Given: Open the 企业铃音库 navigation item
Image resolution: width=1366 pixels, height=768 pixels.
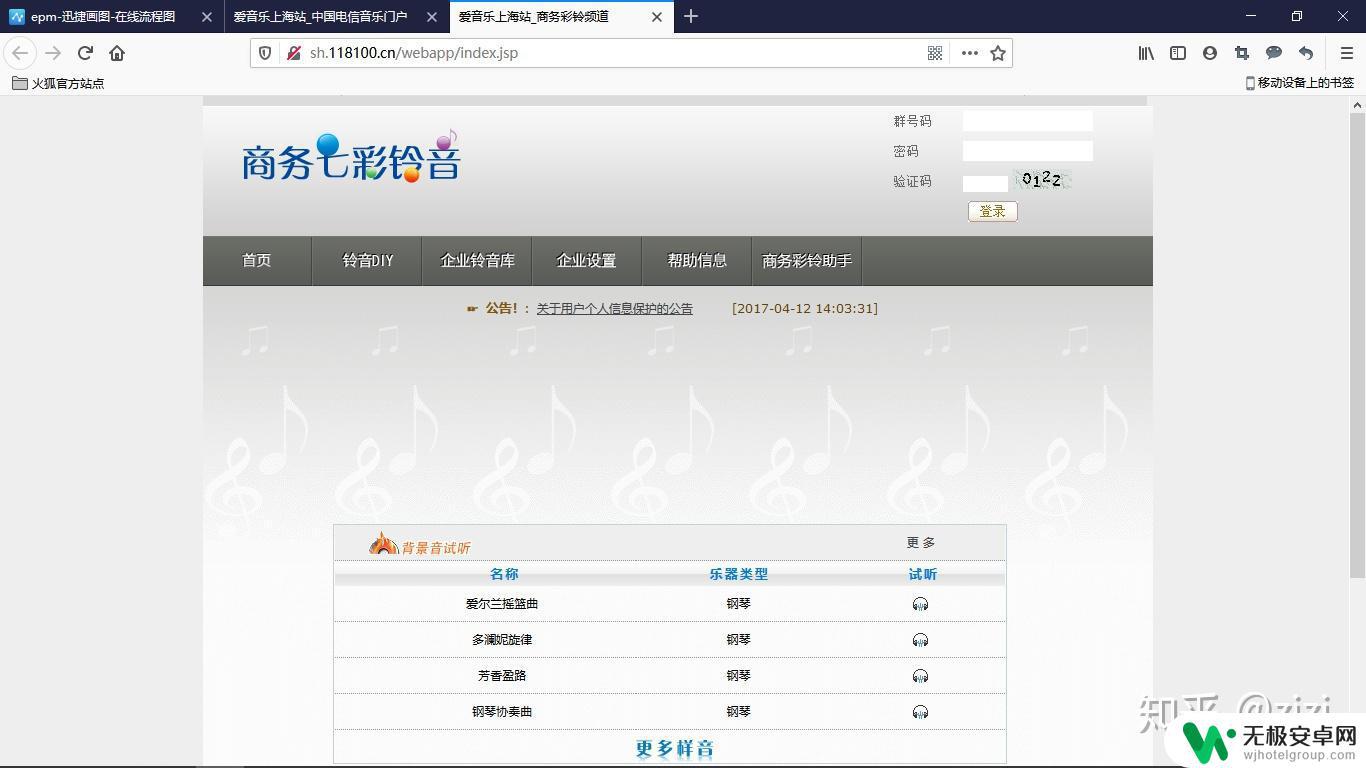Looking at the screenshot, I should pos(477,261).
